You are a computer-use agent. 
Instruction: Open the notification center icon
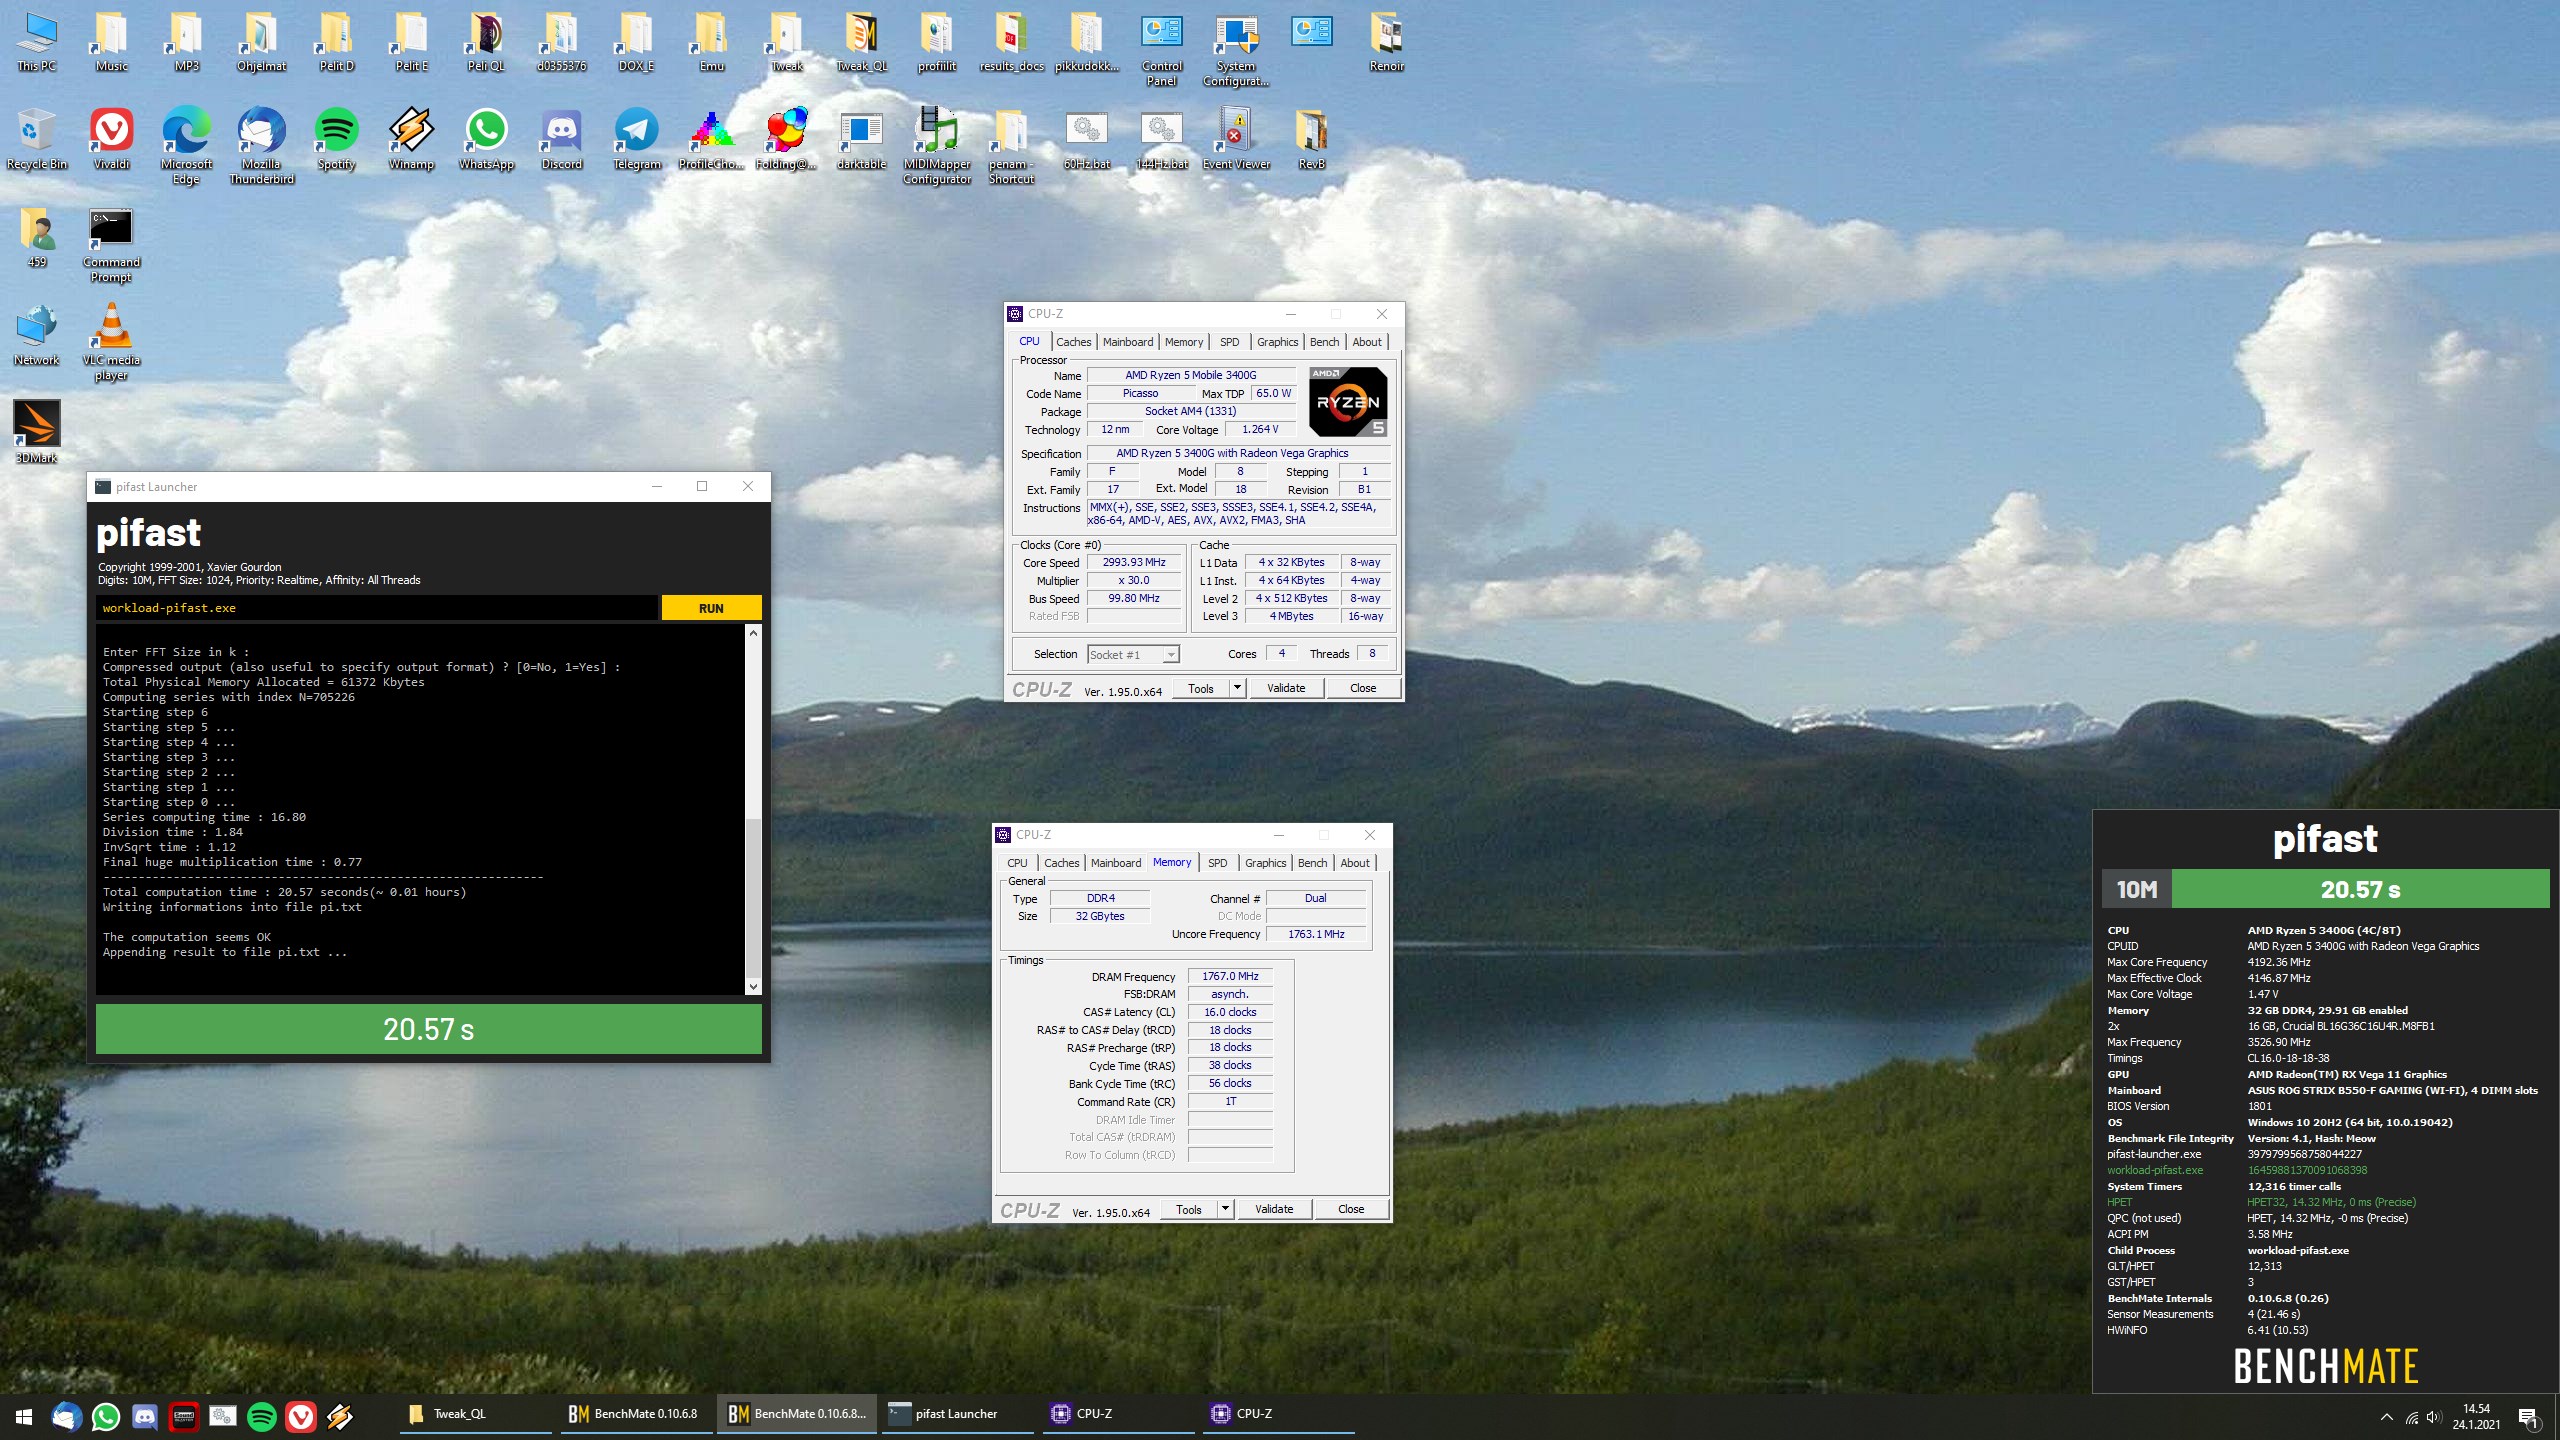click(2529, 1416)
